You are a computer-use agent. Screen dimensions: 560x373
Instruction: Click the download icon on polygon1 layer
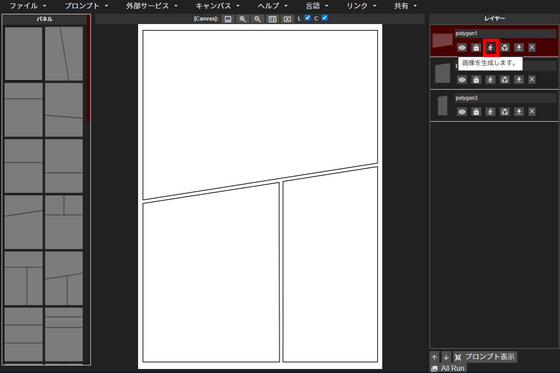click(x=519, y=48)
